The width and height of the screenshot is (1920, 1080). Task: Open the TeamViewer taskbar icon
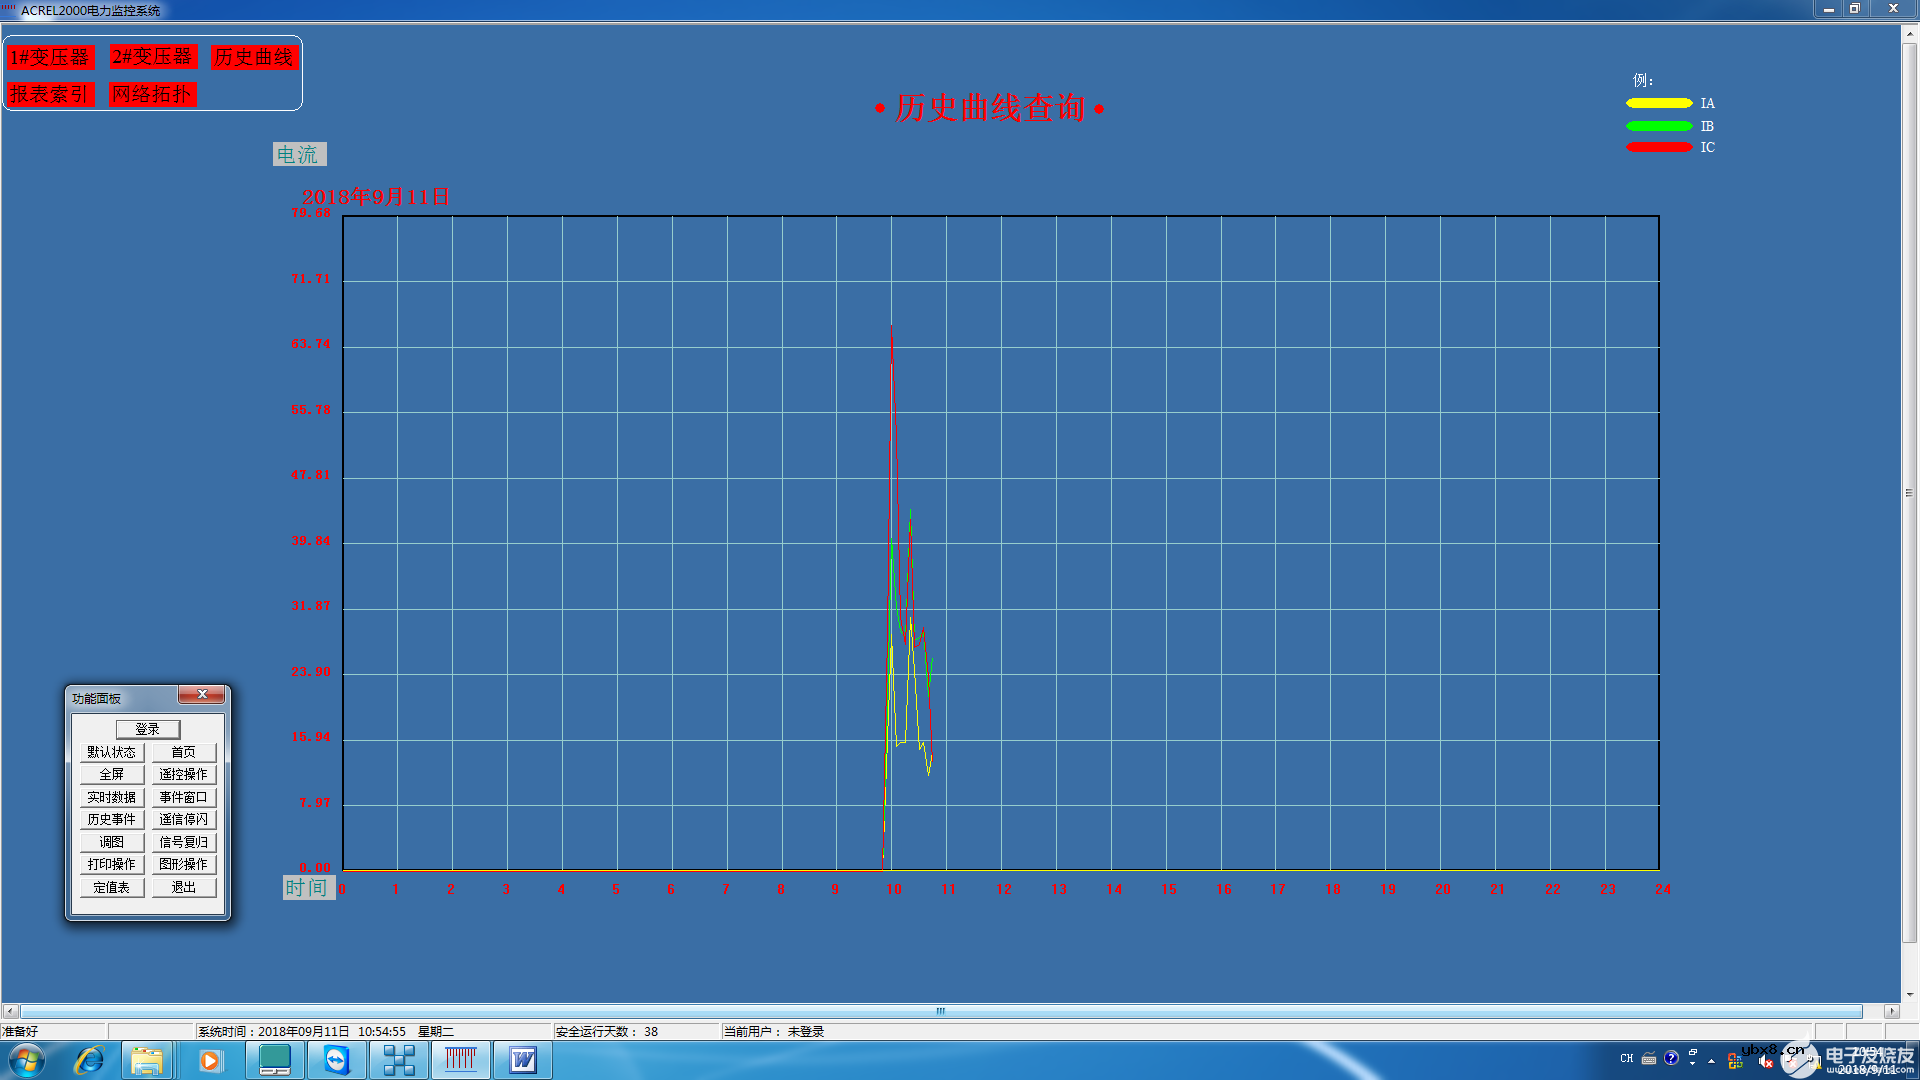coord(337,1060)
